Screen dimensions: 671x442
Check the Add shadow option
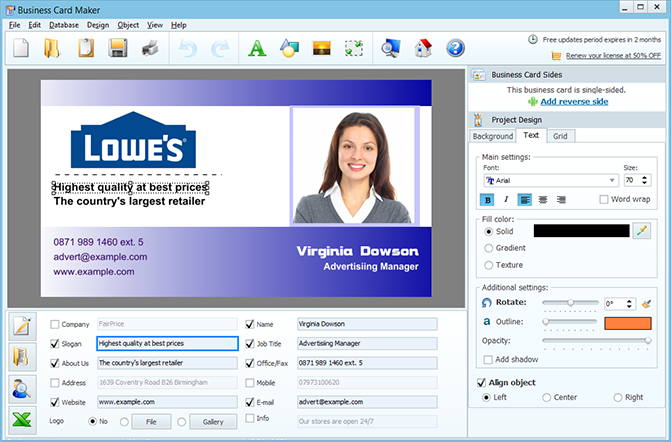[488, 359]
